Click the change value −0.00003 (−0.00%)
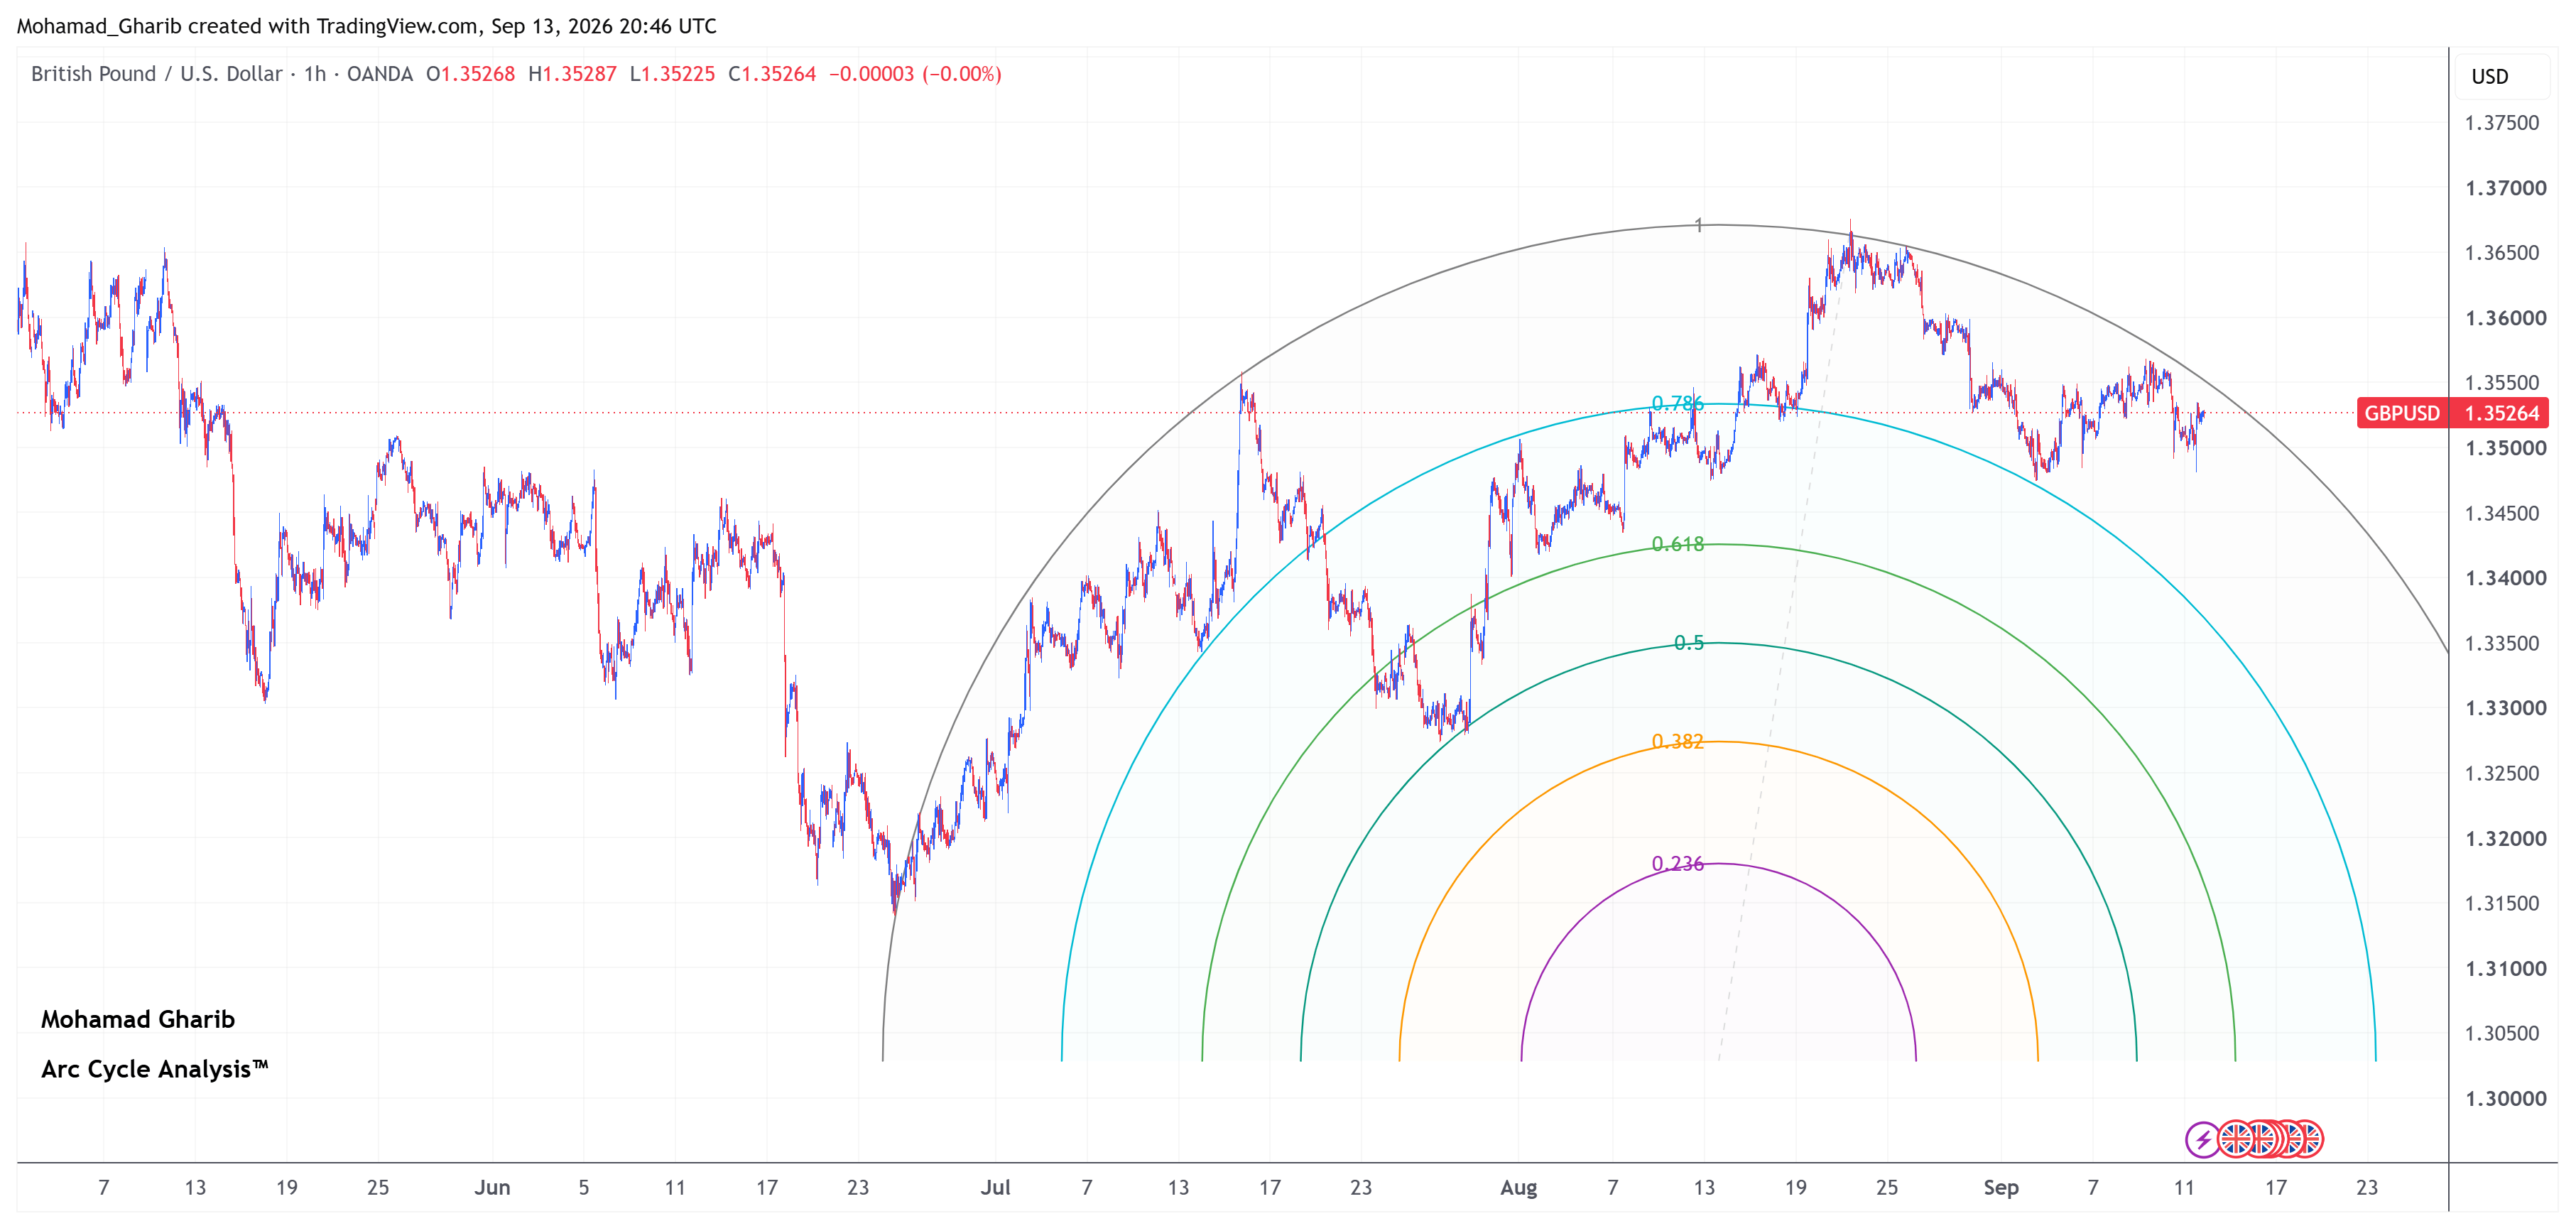2576x1216 pixels. [915, 74]
